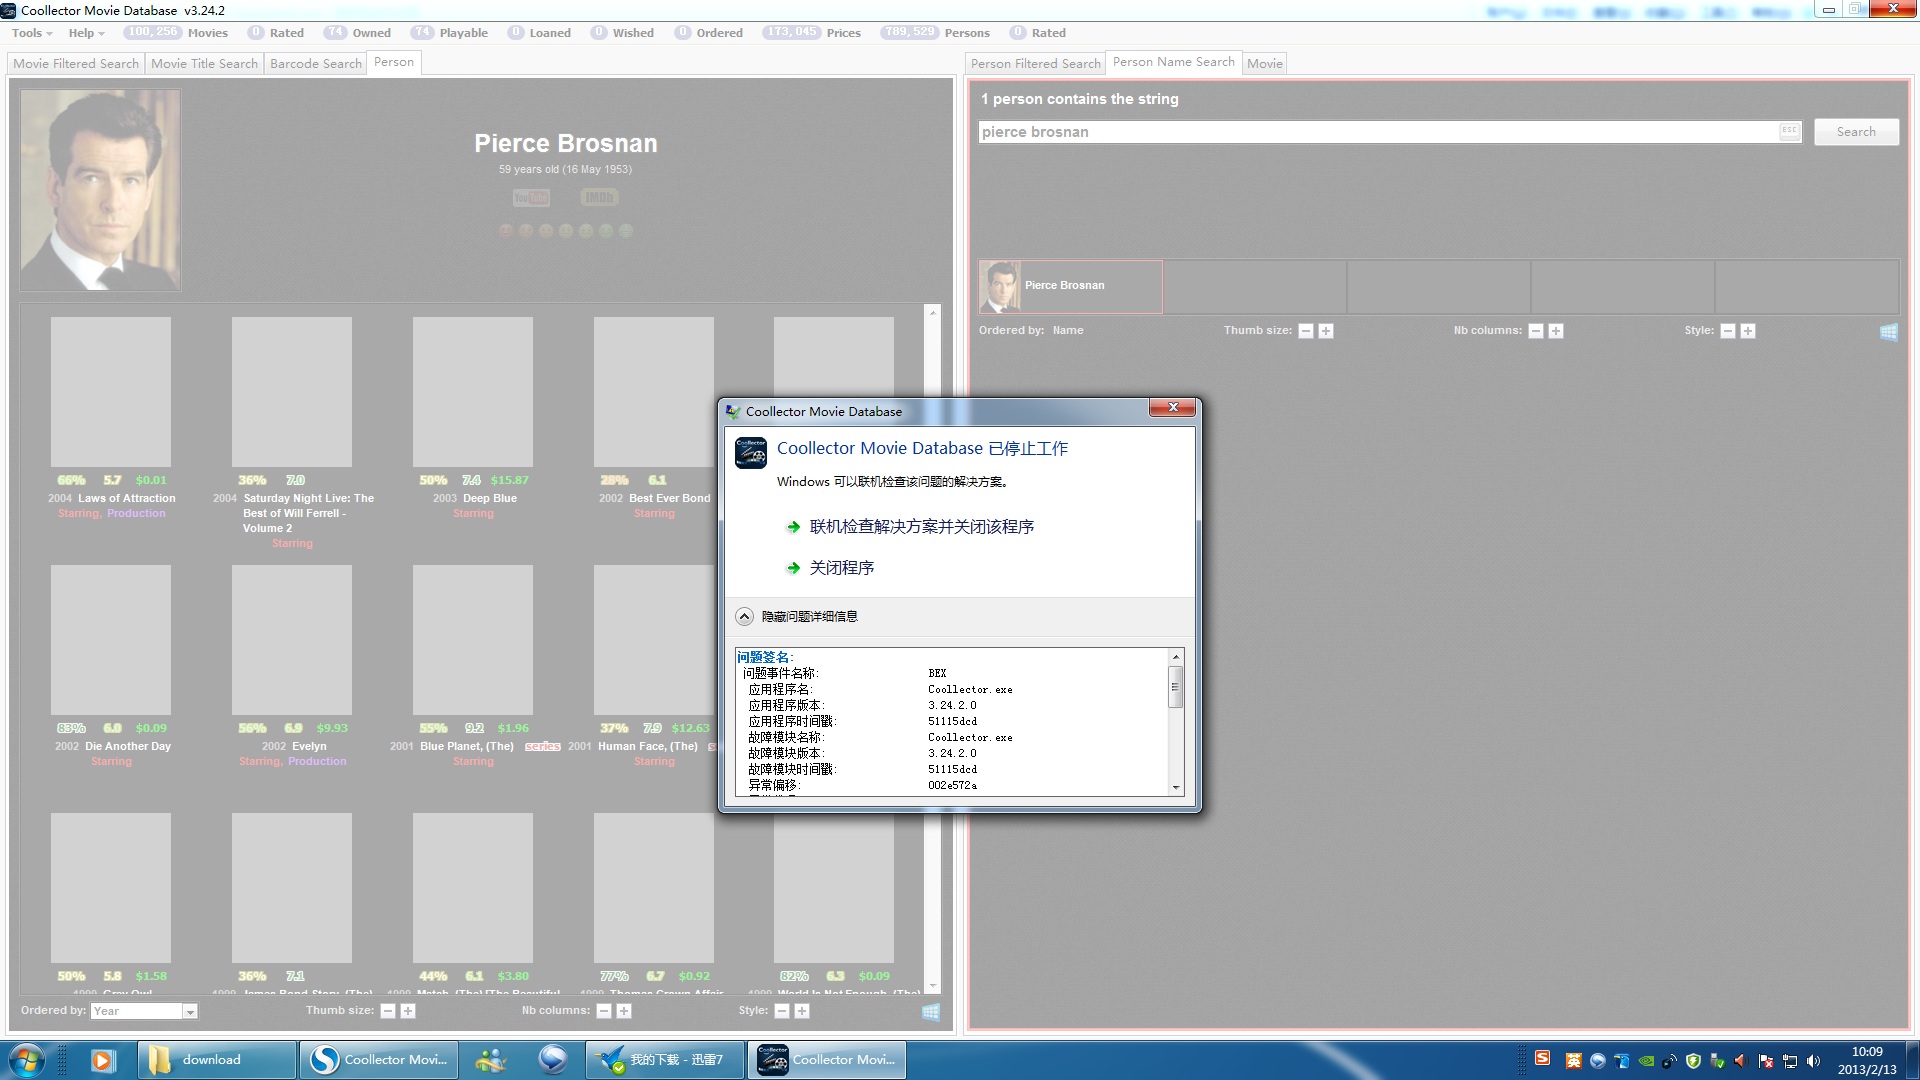Open Windows Start button
This screenshot has height=1080, width=1920.
pos(26,1060)
